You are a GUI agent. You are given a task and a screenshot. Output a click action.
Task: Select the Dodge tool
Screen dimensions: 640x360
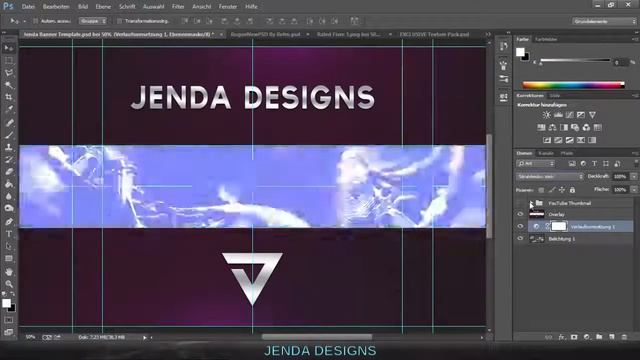9,209
